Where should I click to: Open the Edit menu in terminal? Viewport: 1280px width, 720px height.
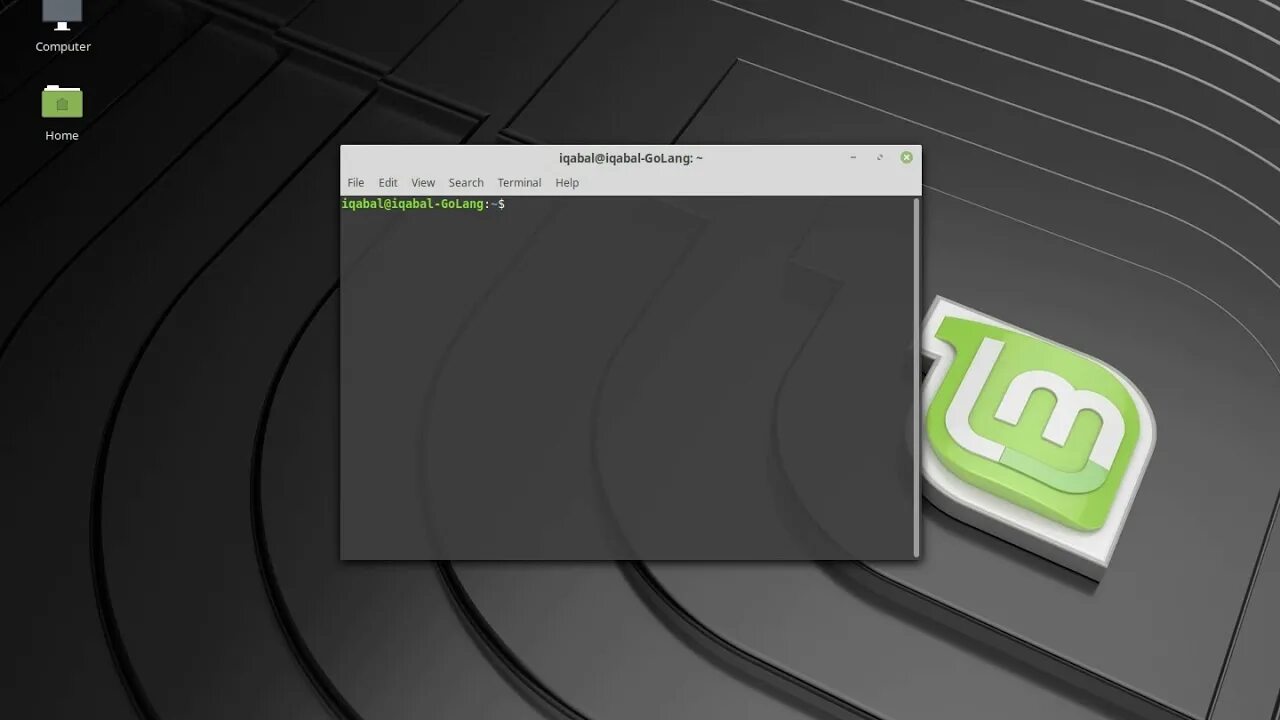click(388, 183)
